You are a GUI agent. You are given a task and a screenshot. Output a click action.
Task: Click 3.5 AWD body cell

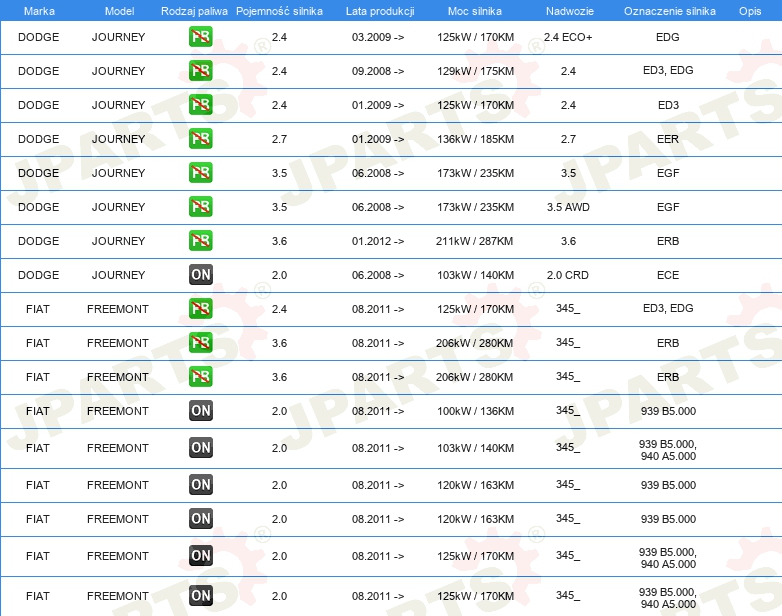(x=568, y=206)
